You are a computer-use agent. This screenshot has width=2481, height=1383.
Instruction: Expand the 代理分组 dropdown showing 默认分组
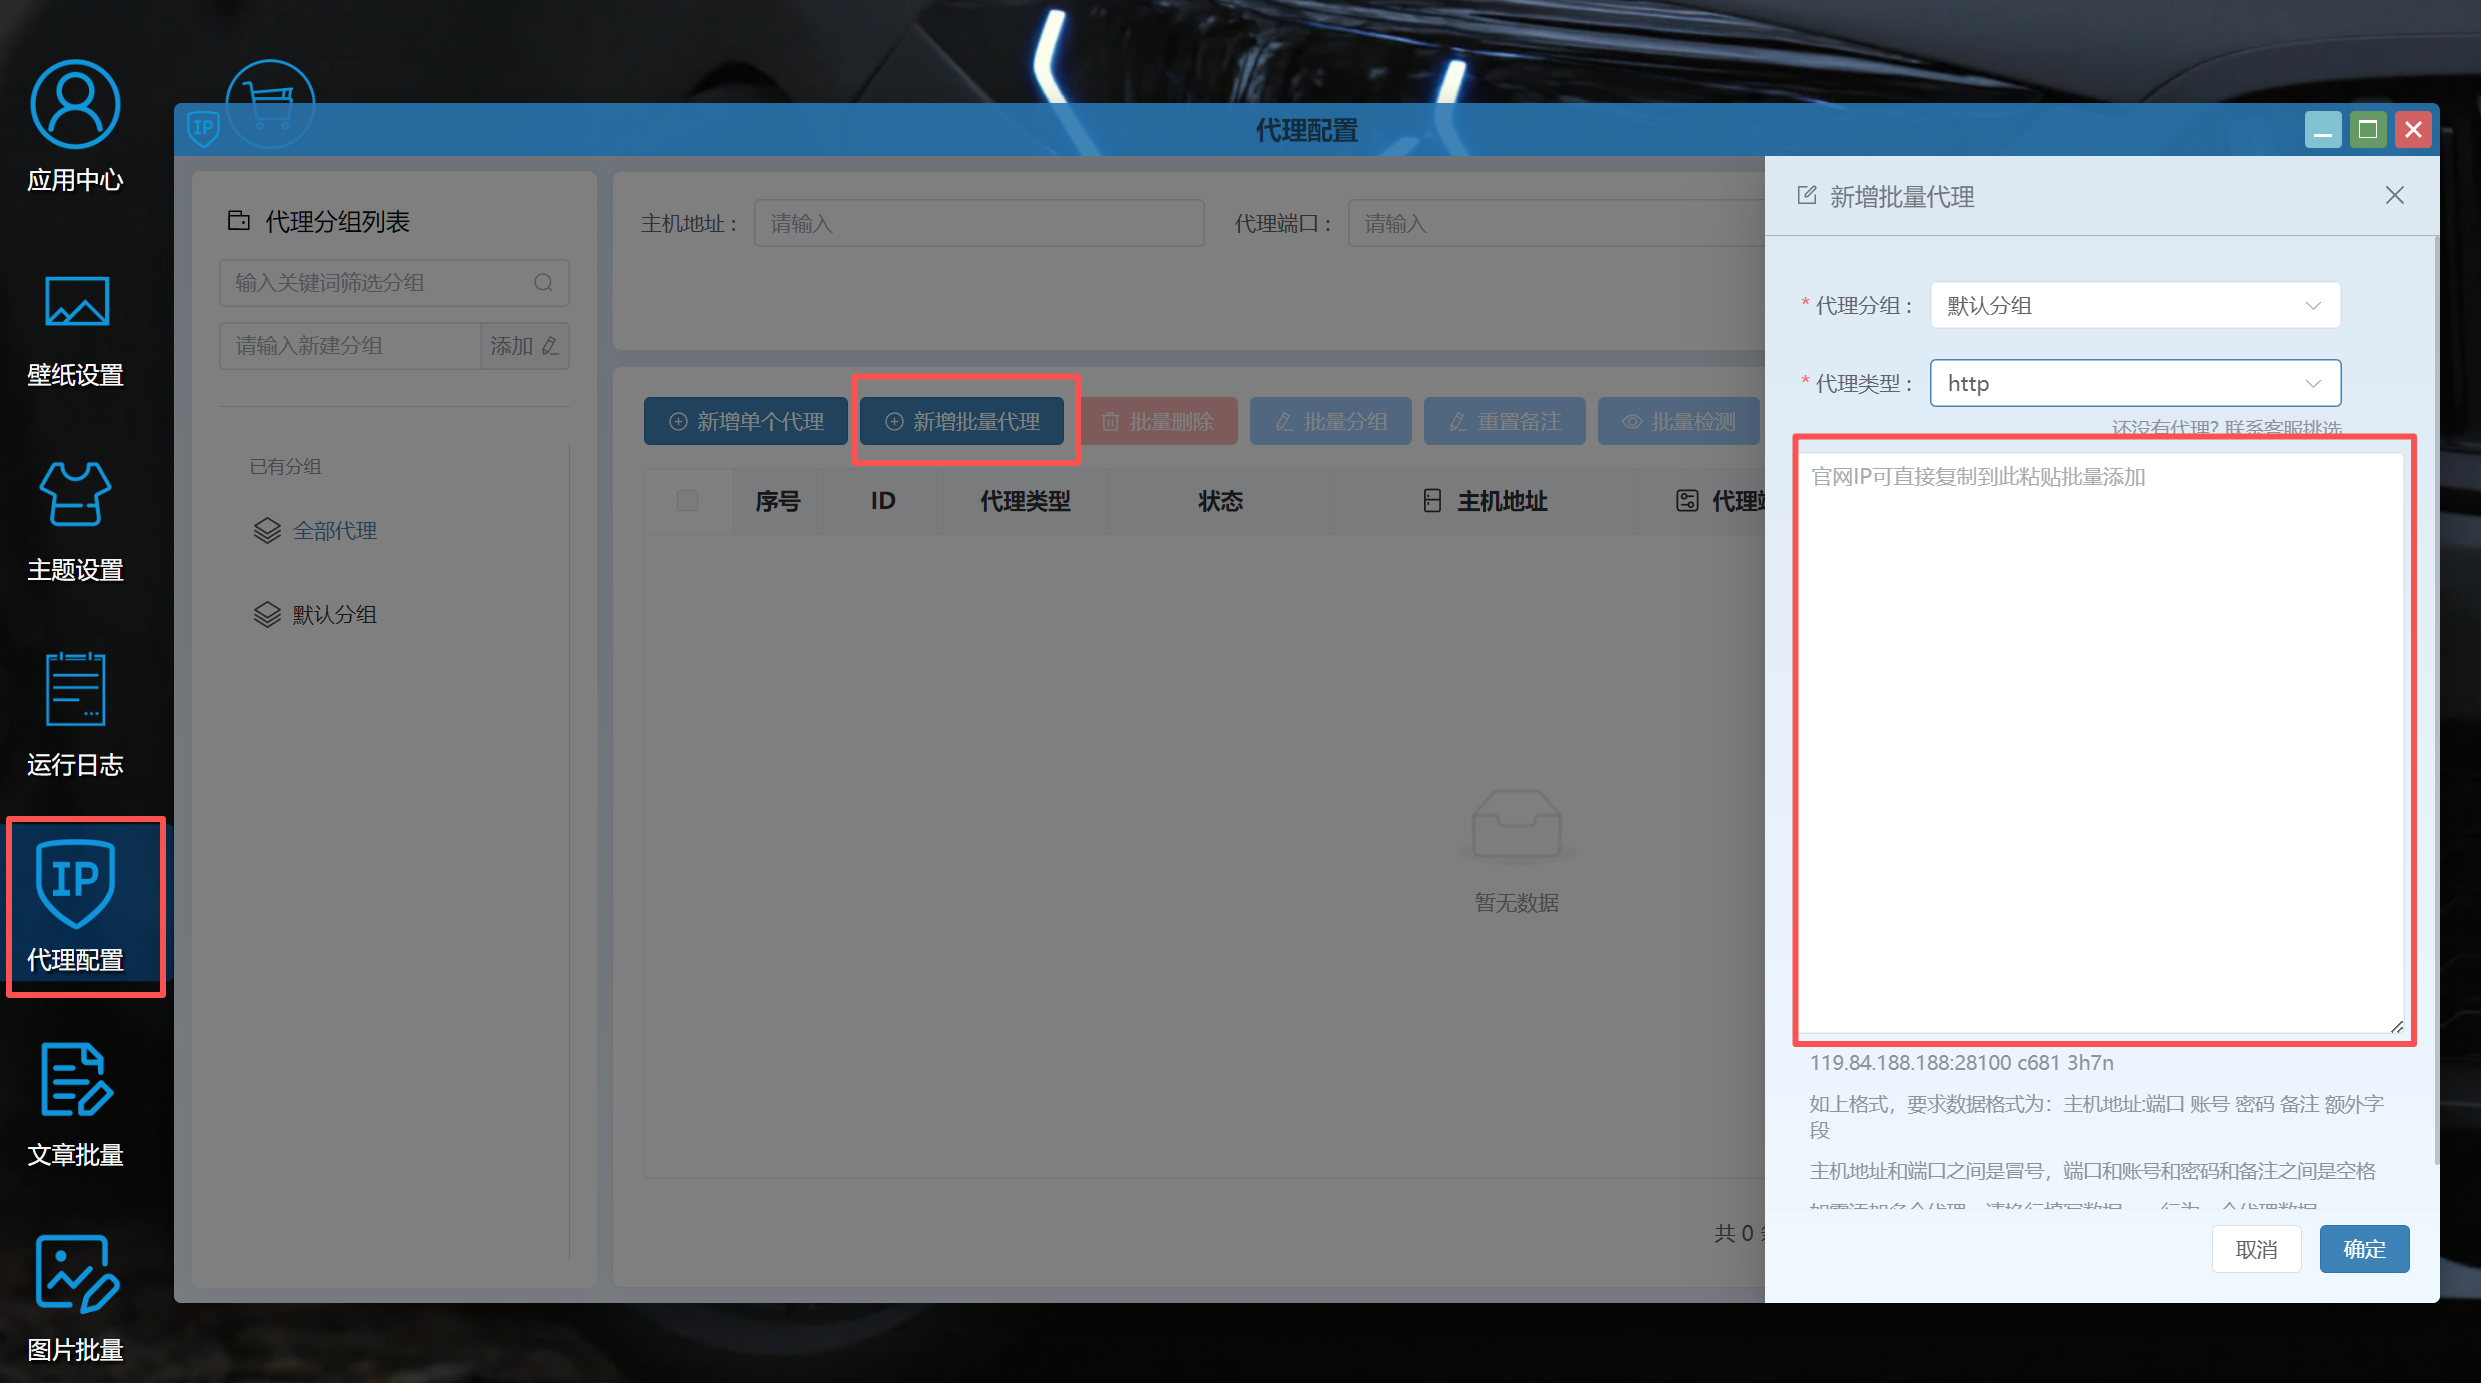pos(2134,305)
